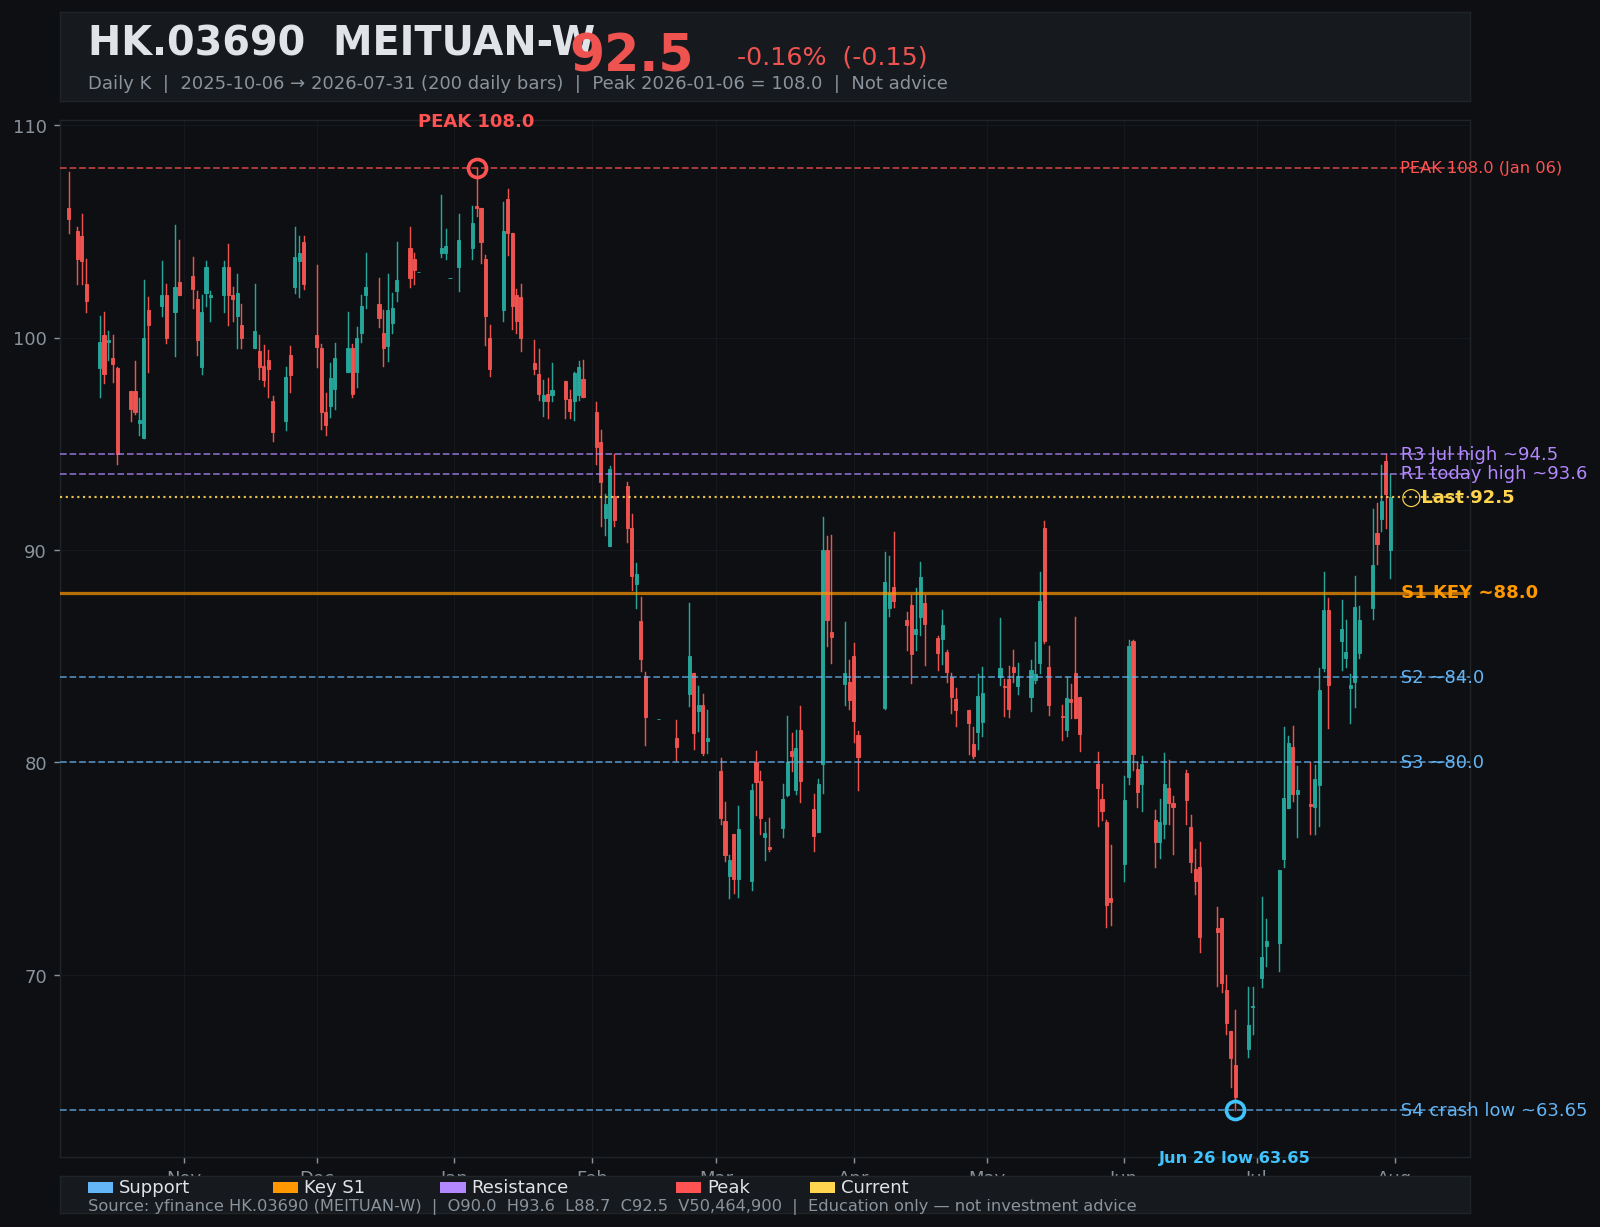Select the blue Support legend swatch
1600x1227 pixels.
100,1187
